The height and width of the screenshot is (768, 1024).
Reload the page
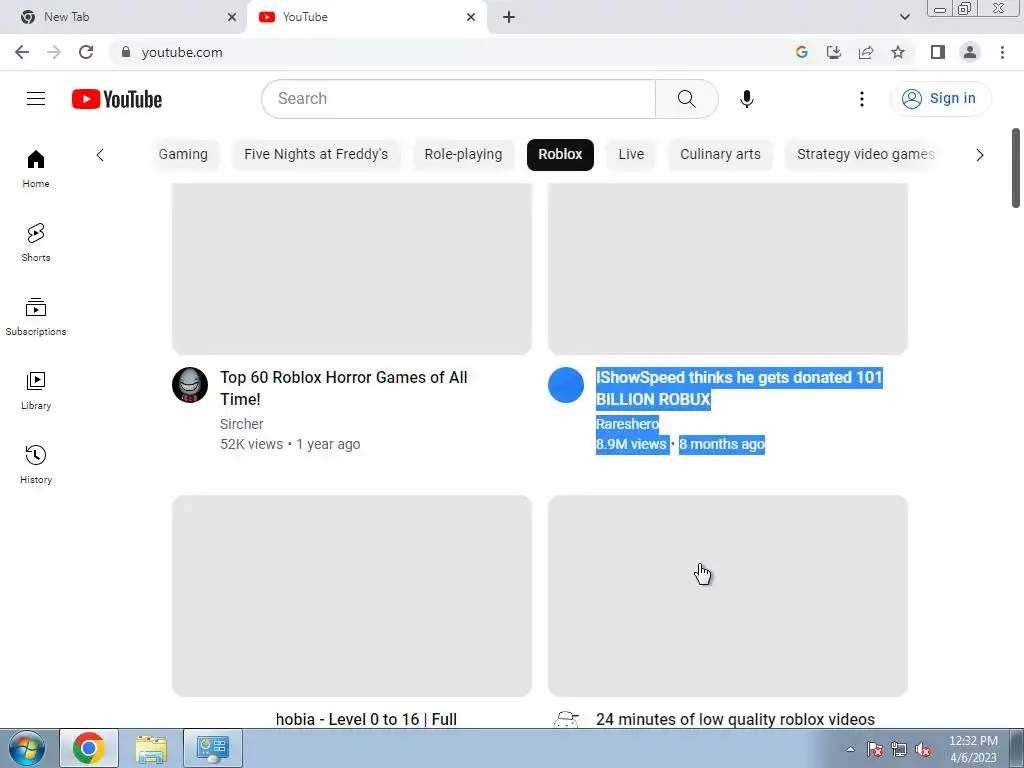(86, 52)
